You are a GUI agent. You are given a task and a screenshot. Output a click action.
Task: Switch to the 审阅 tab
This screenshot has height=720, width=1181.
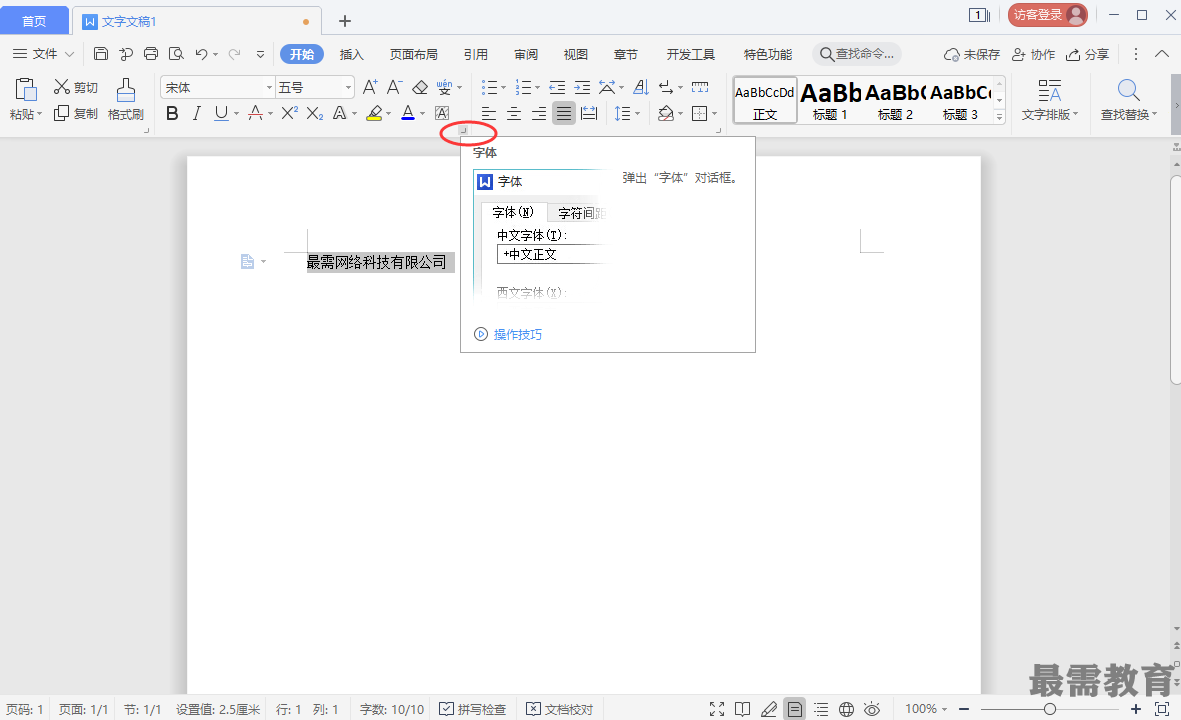526,54
